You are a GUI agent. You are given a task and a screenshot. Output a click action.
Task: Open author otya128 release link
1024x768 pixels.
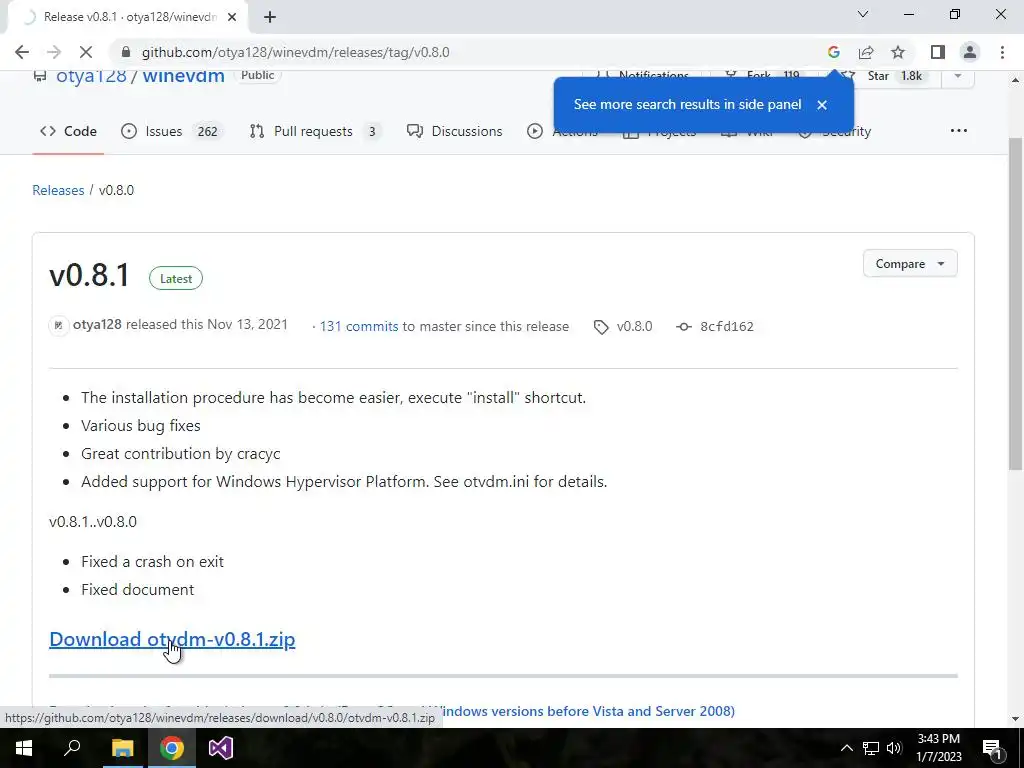(x=97, y=325)
